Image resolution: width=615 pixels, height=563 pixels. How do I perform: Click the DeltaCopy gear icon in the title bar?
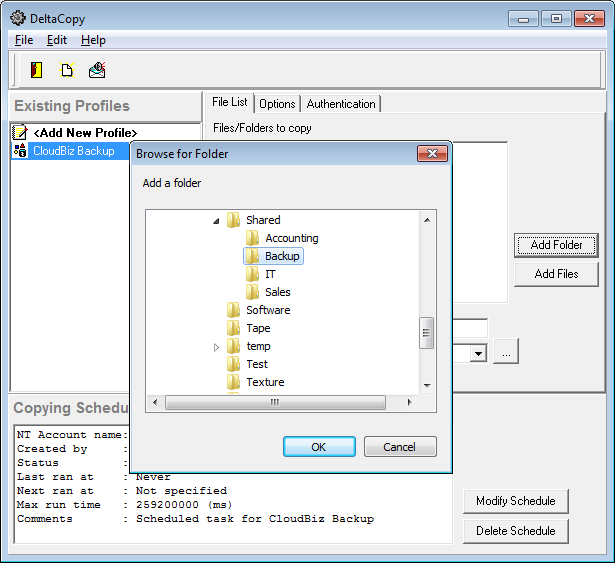(17, 17)
